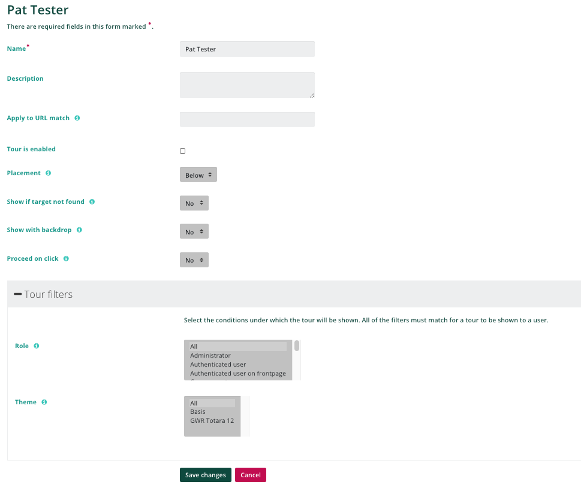This screenshot has height=498, width=582.
Task: Open help icon next to Theme
Action: pyautogui.click(x=44, y=402)
